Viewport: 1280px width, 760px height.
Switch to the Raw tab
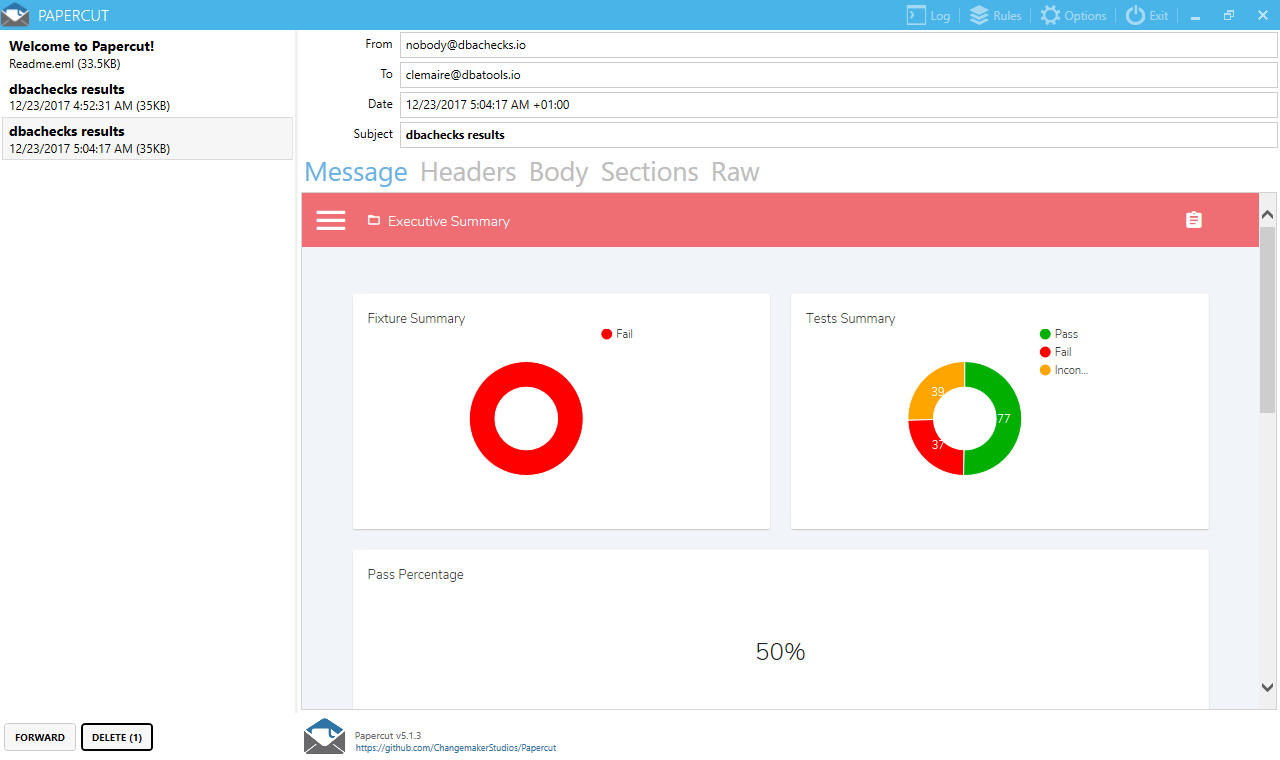tap(735, 172)
